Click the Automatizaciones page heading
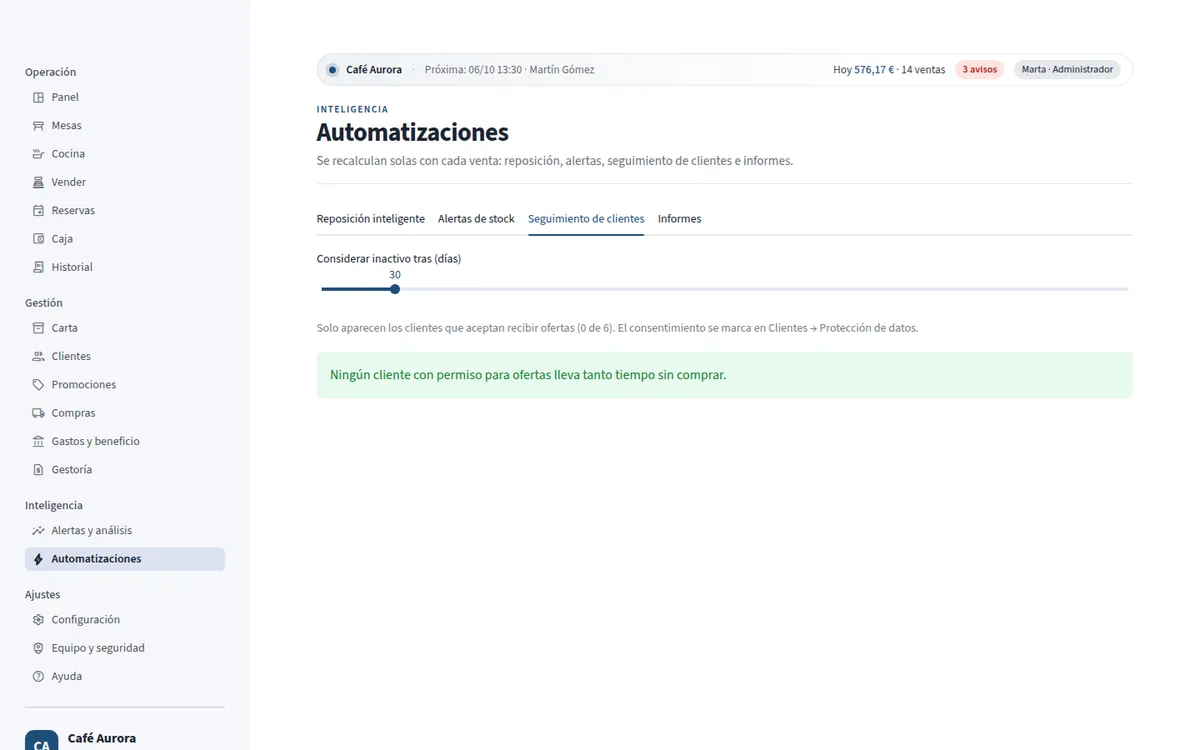The height and width of the screenshot is (750, 1200). [x=413, y=132]
